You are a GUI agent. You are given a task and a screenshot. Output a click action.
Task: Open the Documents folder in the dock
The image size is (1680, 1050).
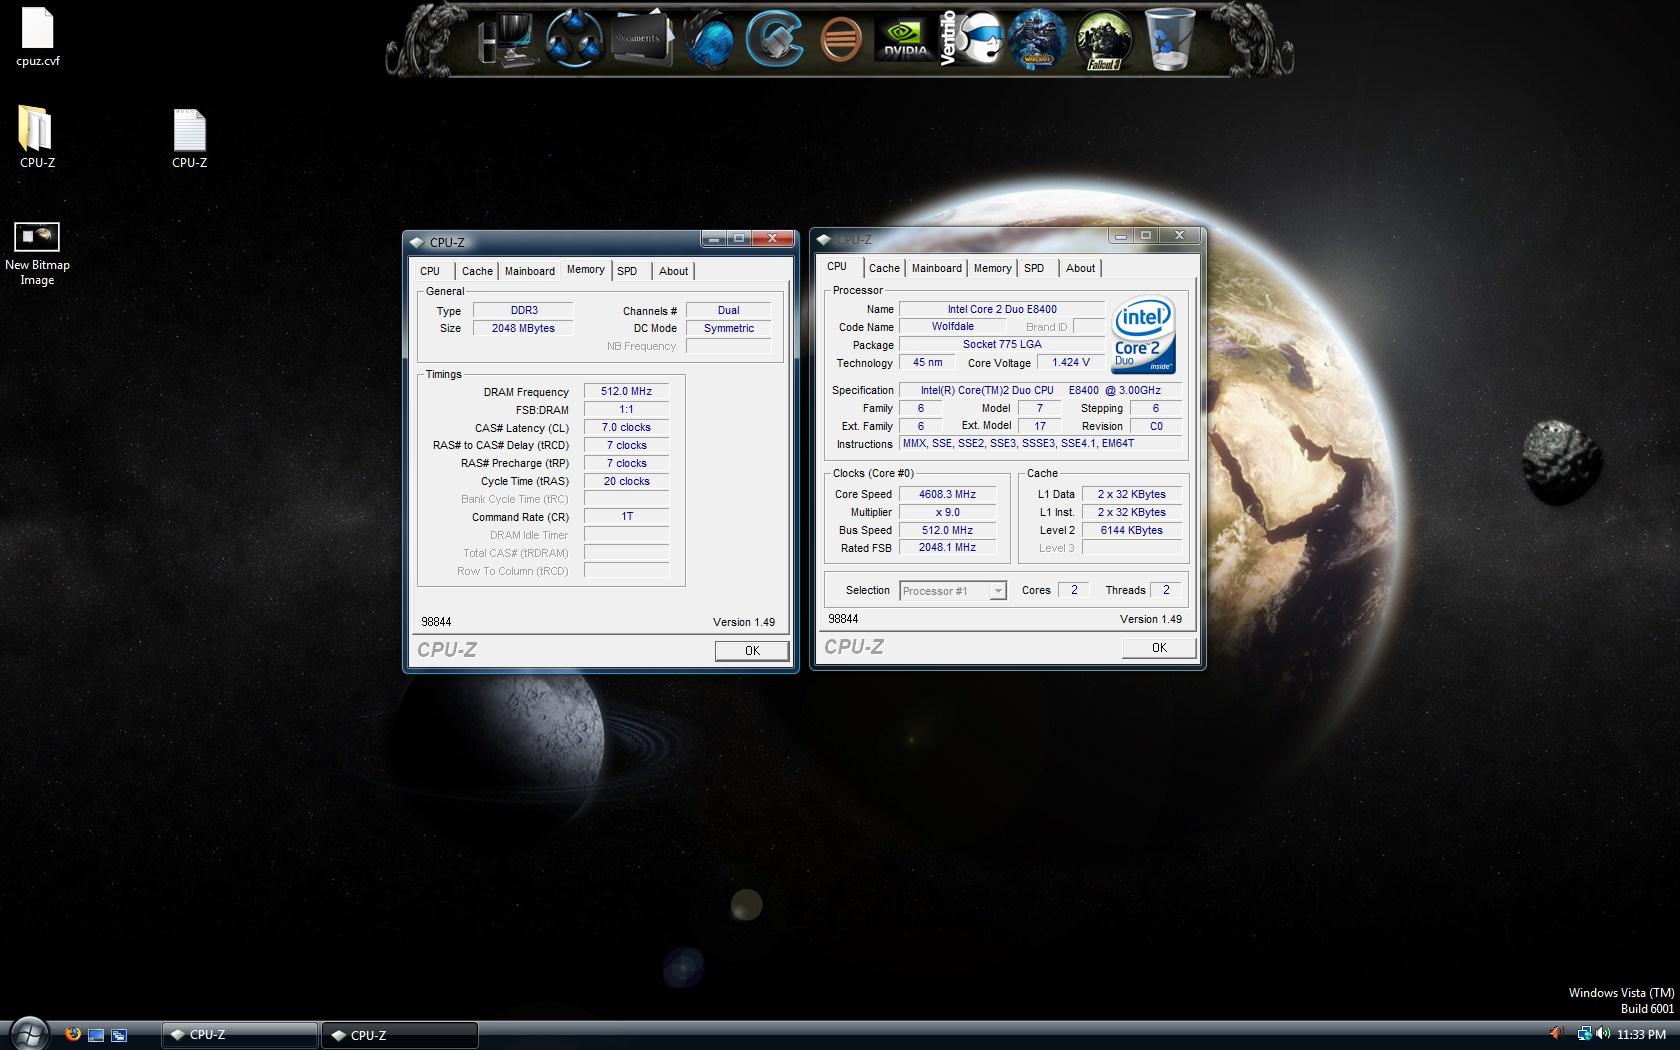(x=641, y=40)
